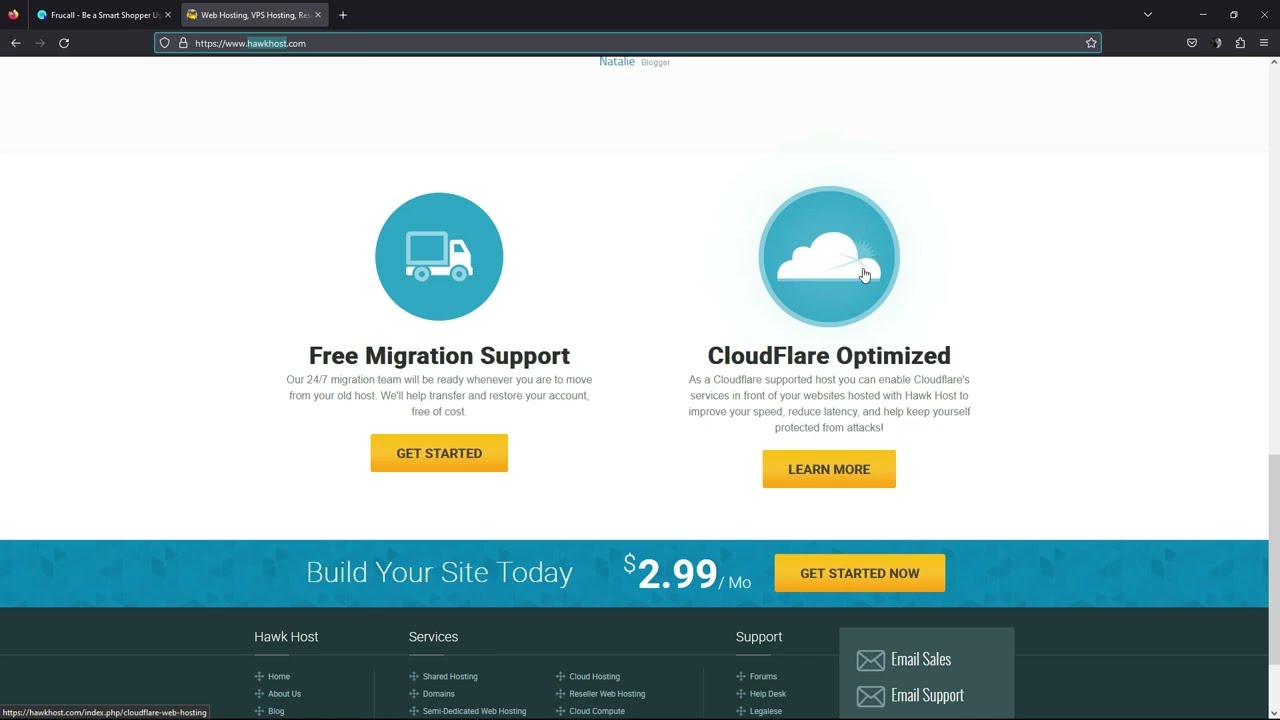Click the forward navigation arrow

click(40, 43)
